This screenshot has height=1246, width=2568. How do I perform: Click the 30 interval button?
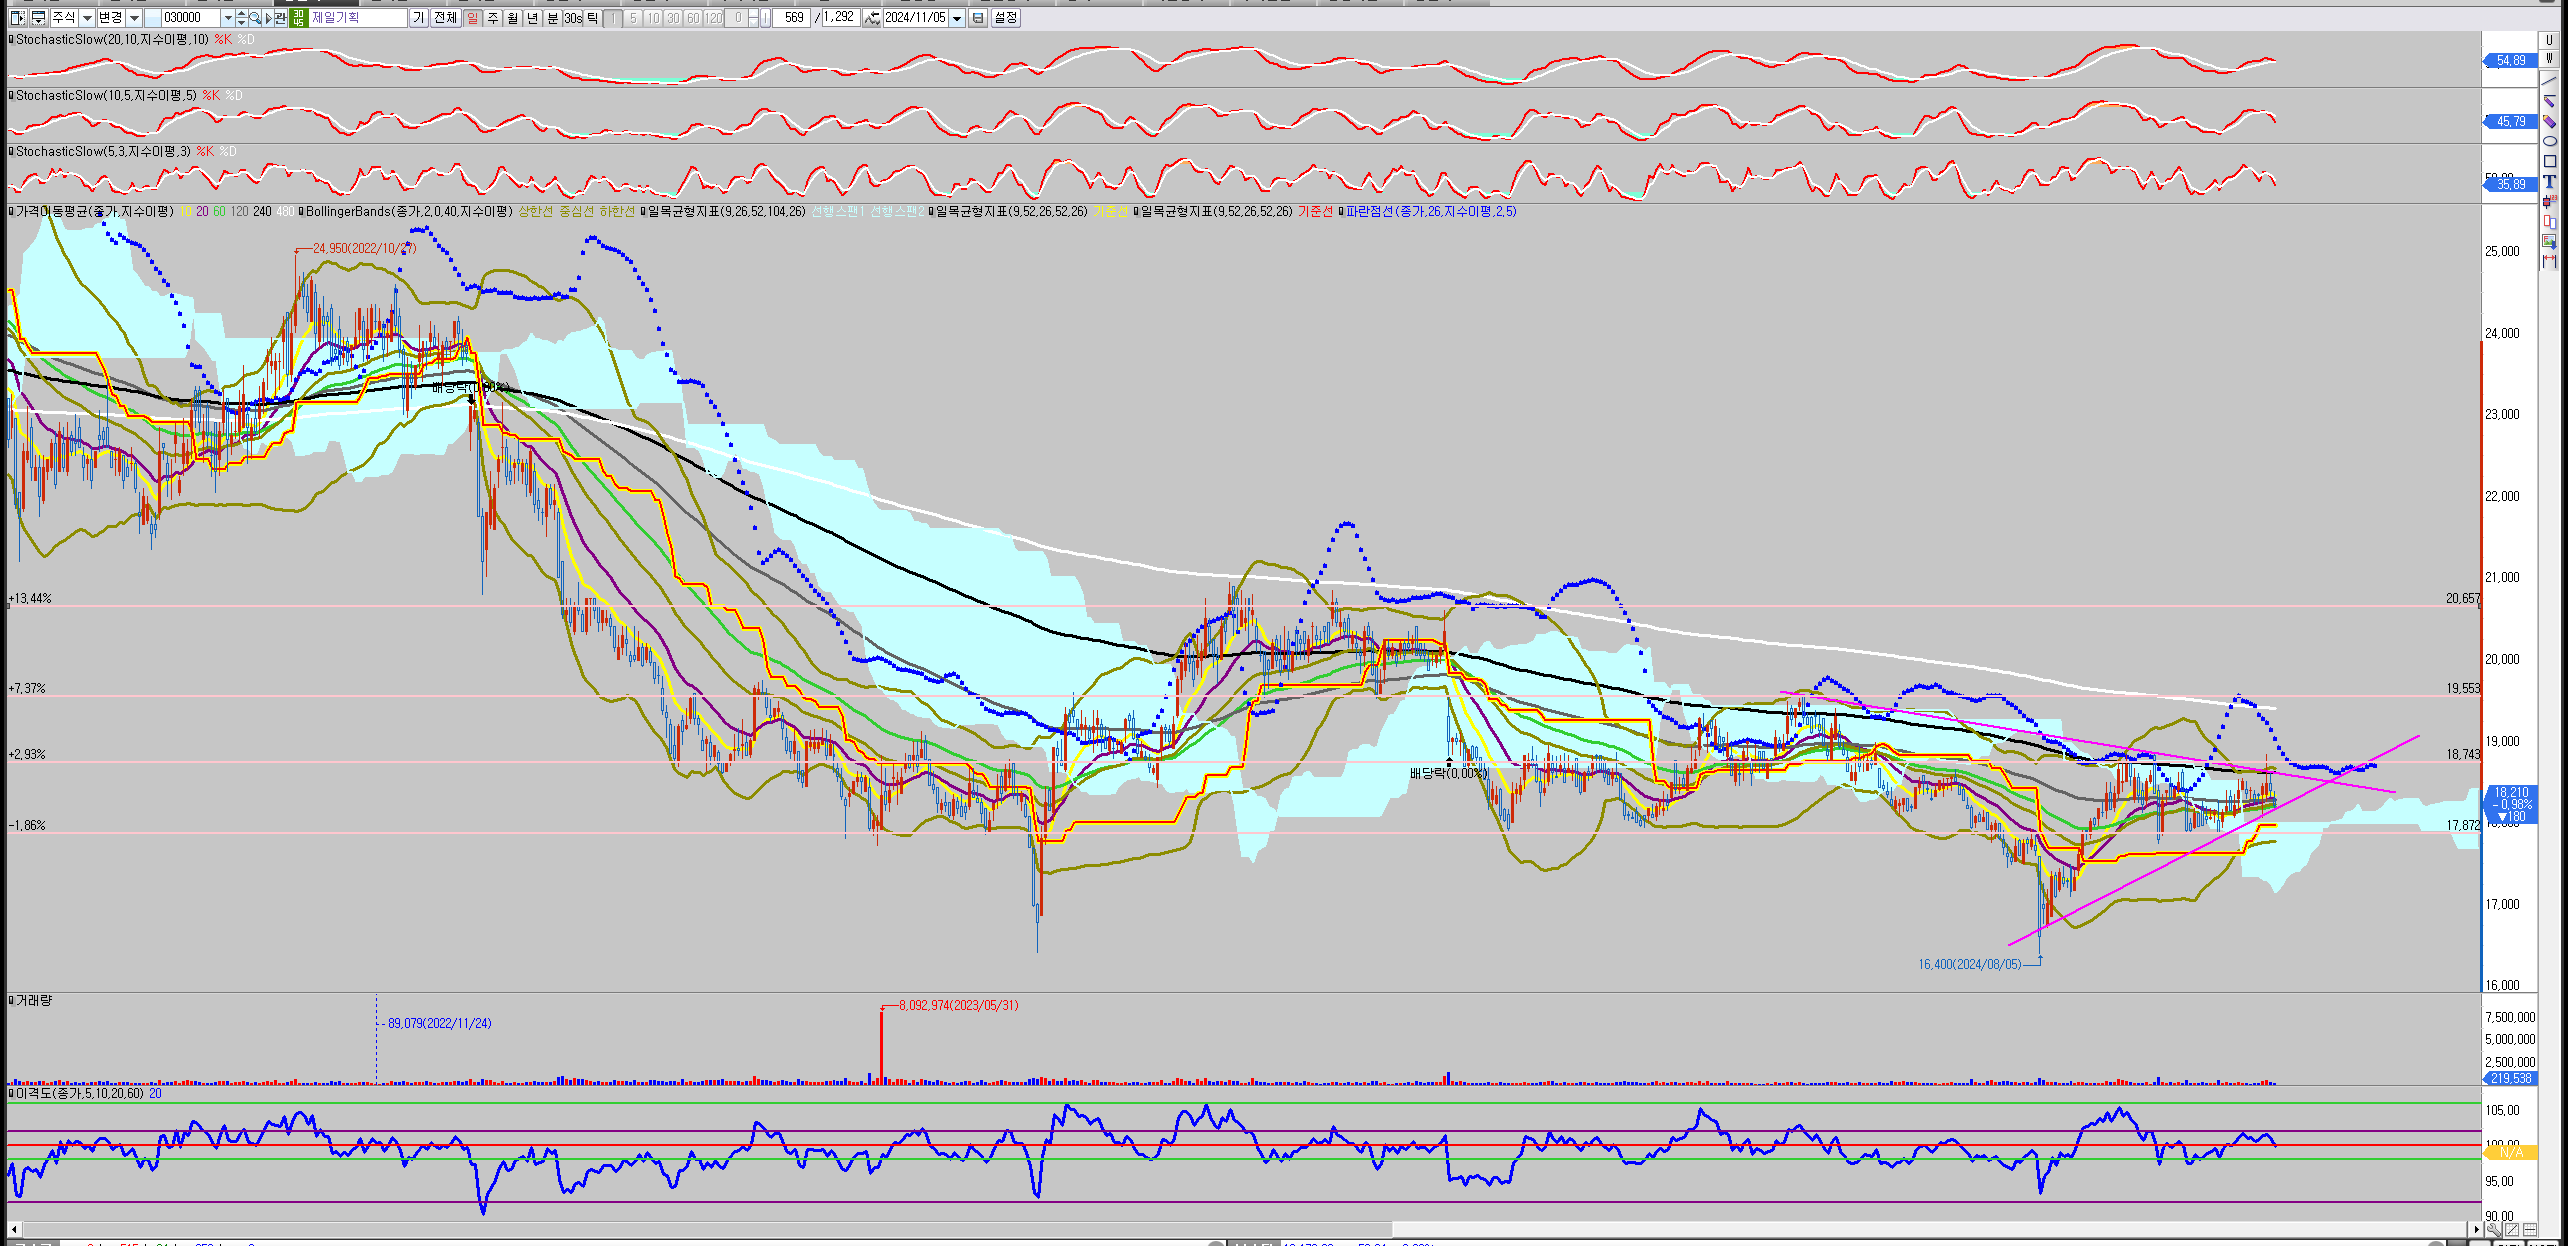(x=674, y=17)
